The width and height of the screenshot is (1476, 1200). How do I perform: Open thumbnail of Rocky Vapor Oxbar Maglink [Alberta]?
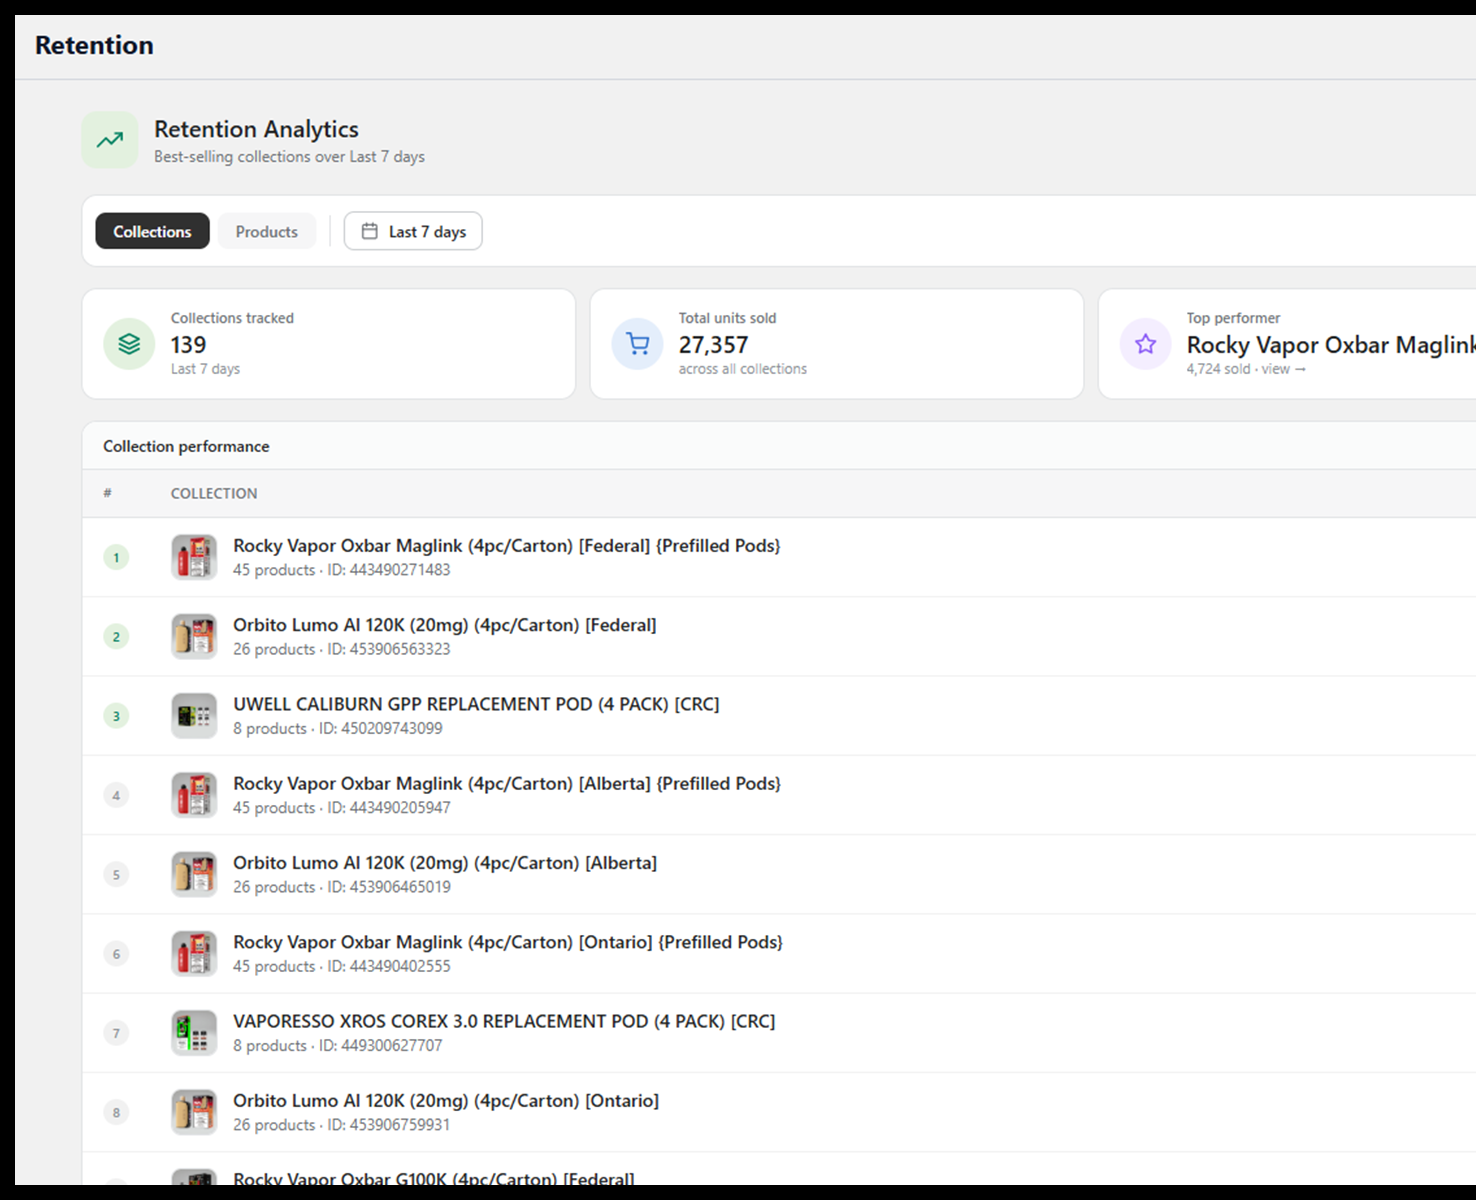point(194,795)
